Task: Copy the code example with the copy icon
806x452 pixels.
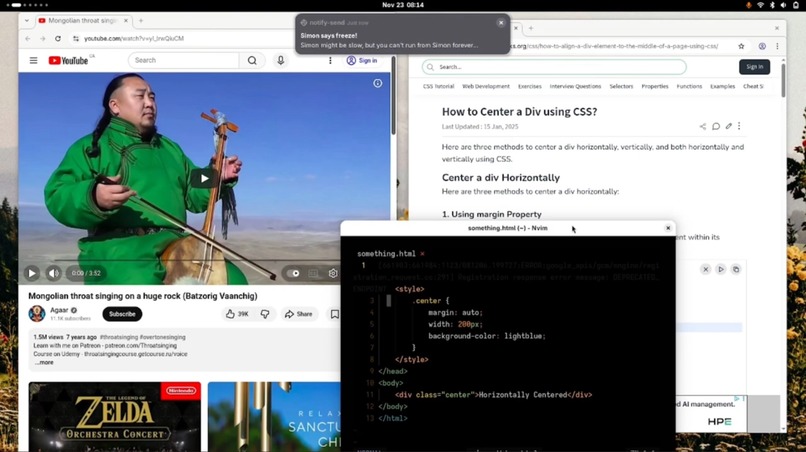Action: [x=736, y=269]
